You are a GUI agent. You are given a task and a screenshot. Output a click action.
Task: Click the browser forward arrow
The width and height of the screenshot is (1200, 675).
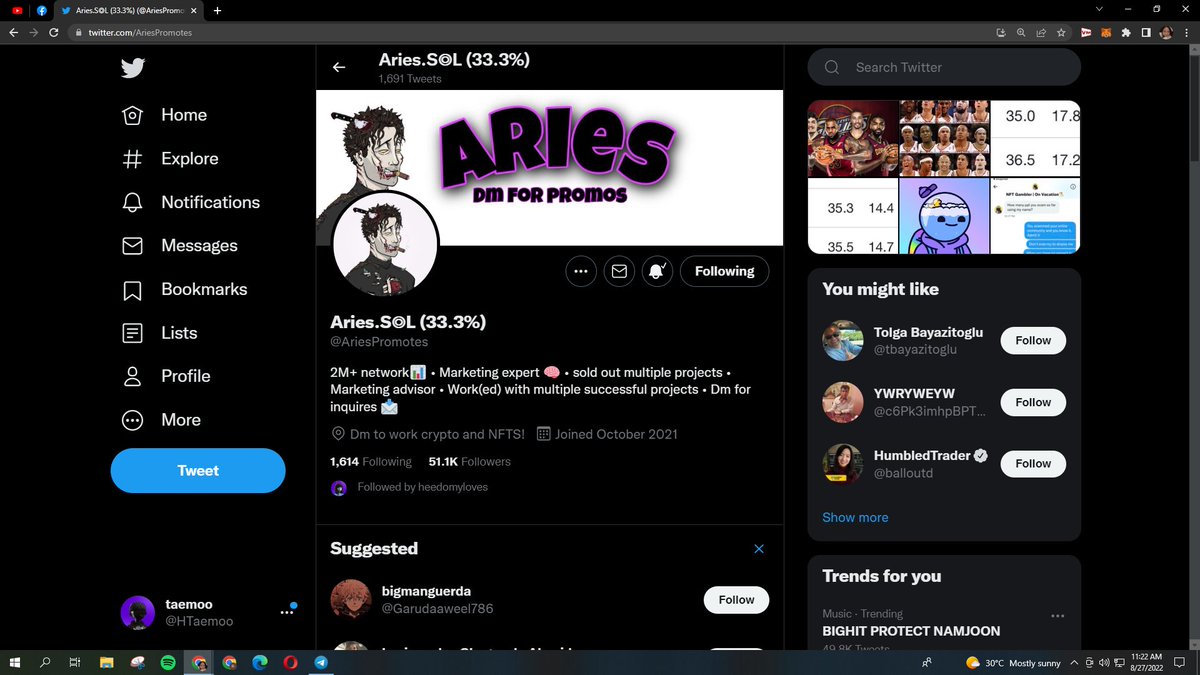pyautogui.click(x=33, y=32)
